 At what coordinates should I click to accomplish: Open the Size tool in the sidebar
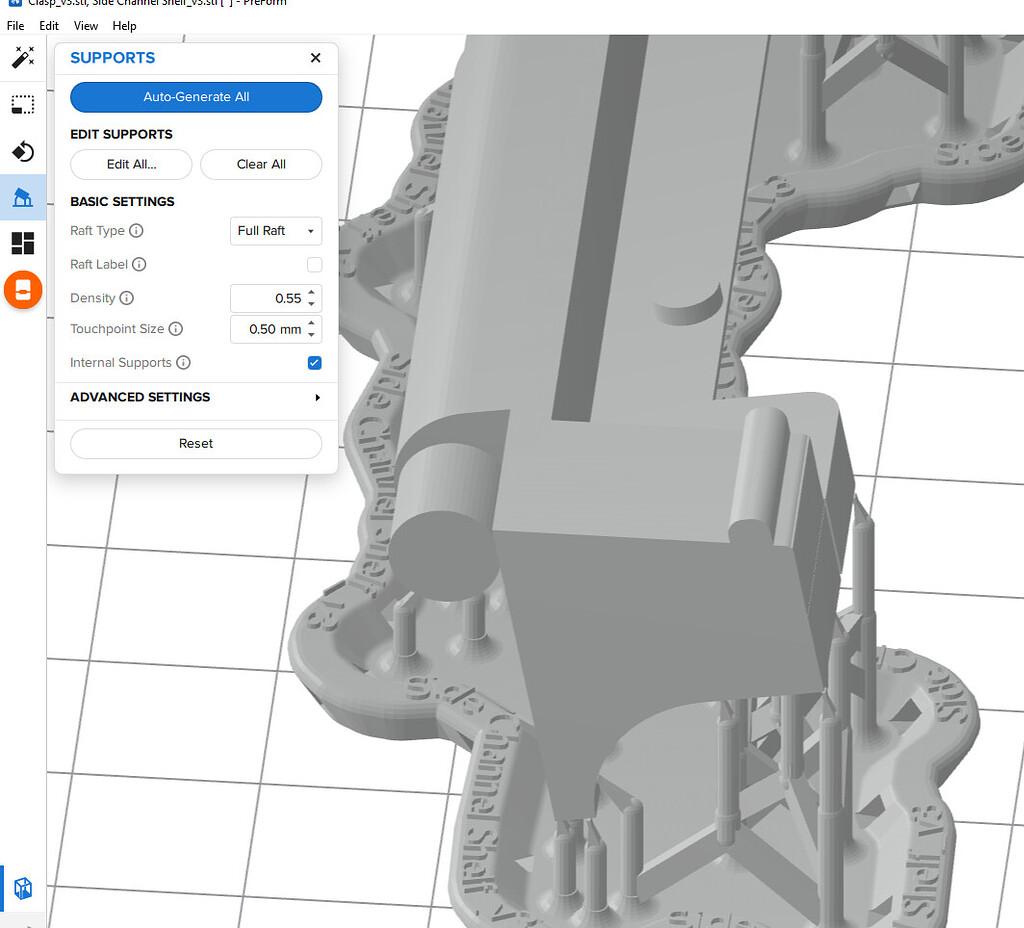coord(23,104)
